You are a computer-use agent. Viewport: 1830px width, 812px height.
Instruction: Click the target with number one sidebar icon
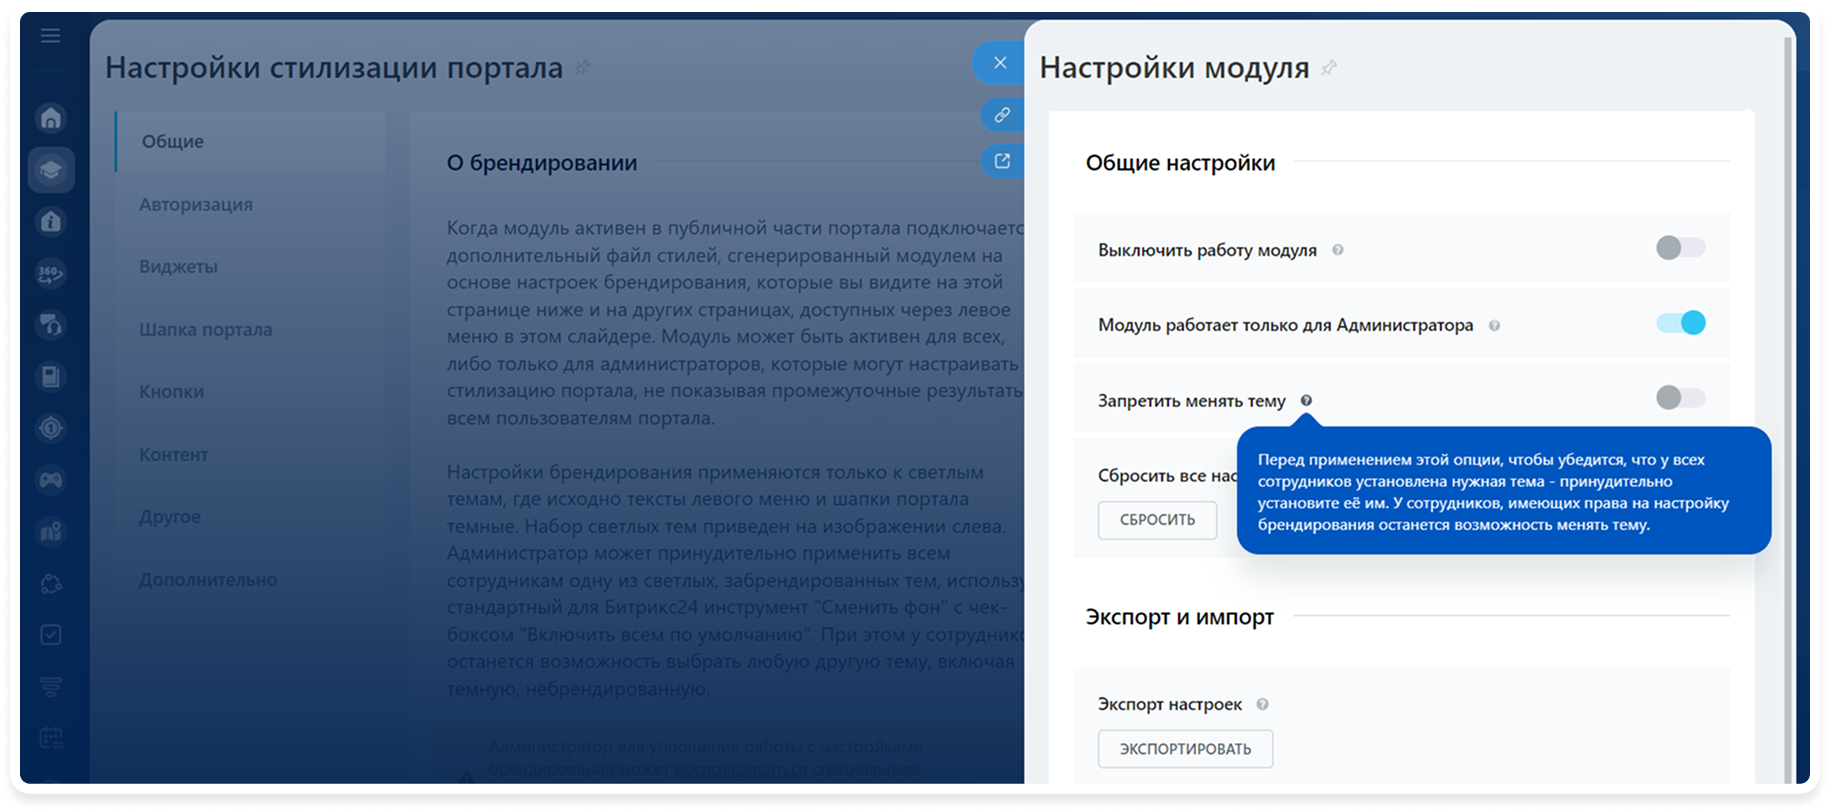point(51,428)
